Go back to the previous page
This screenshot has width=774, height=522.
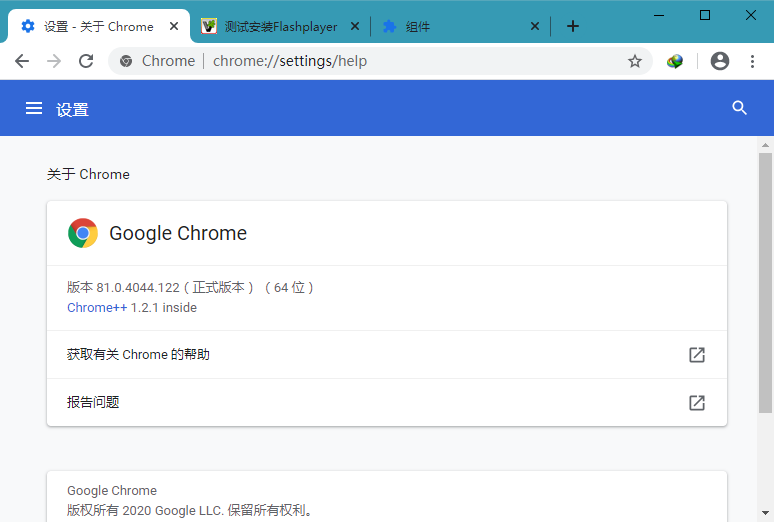click(22, 61)
